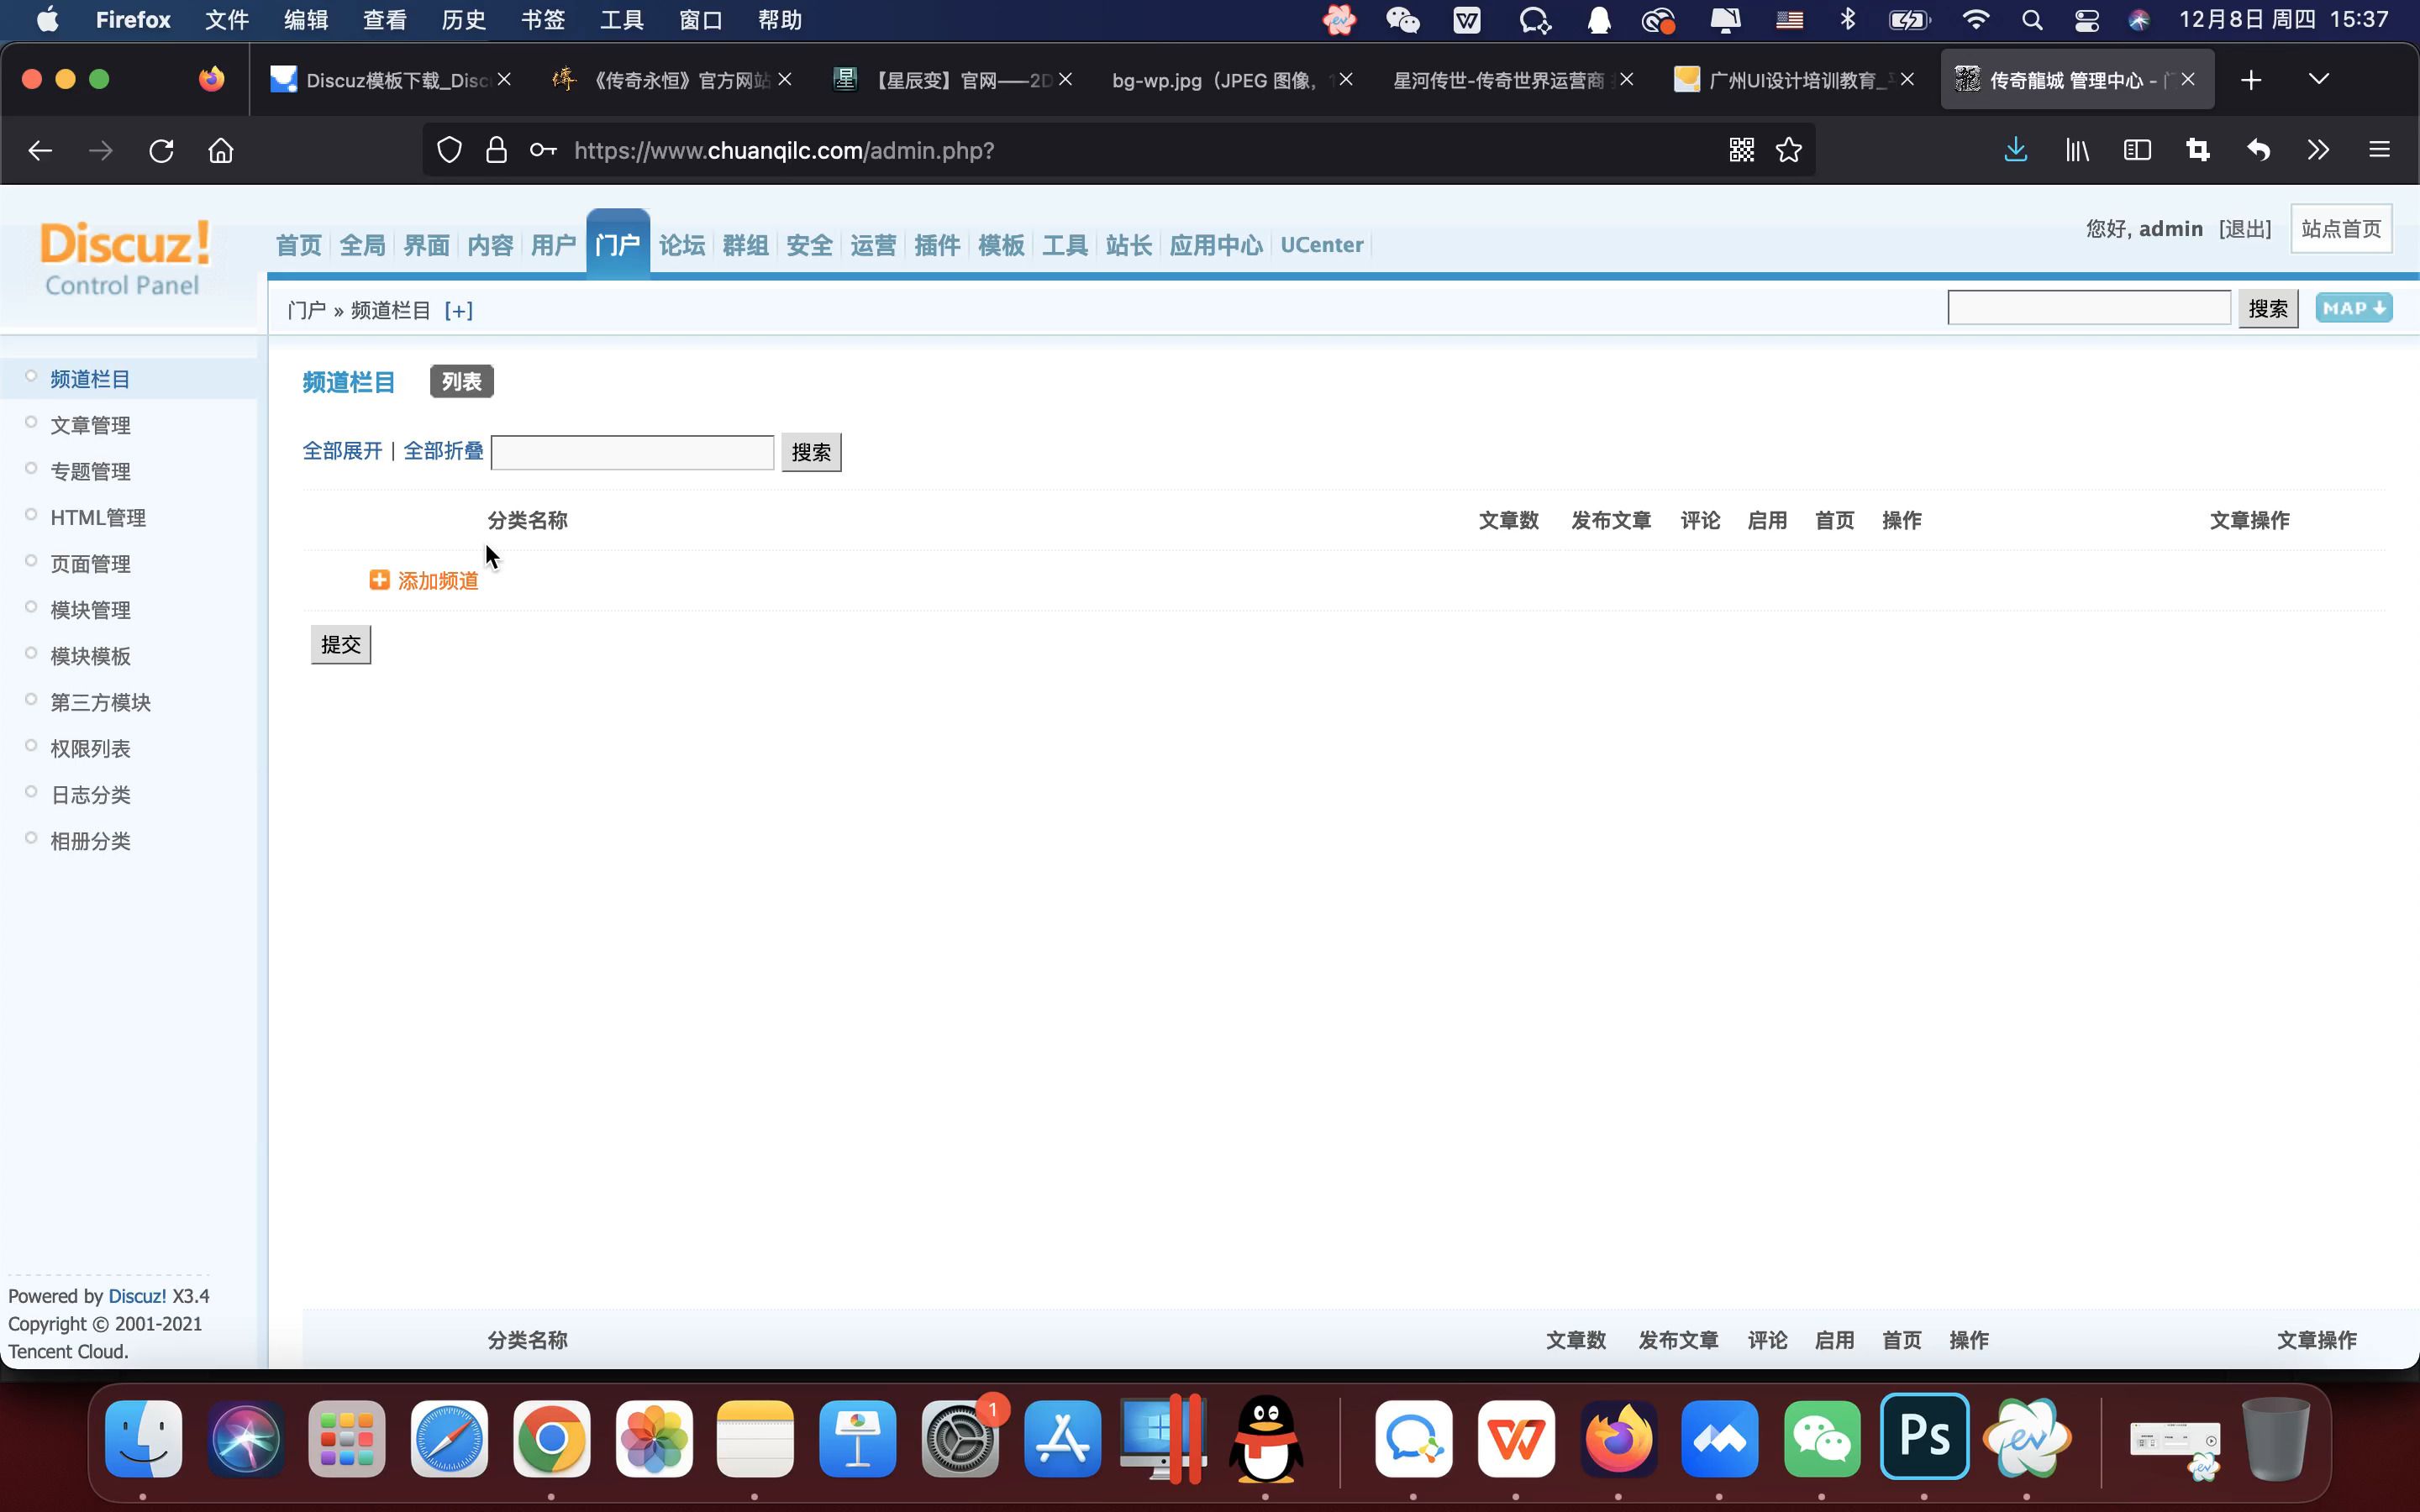This screenshot has height=1512, width=2420.
Task: Click the 文章管理 sidebar icon
Action: [91, 423]
